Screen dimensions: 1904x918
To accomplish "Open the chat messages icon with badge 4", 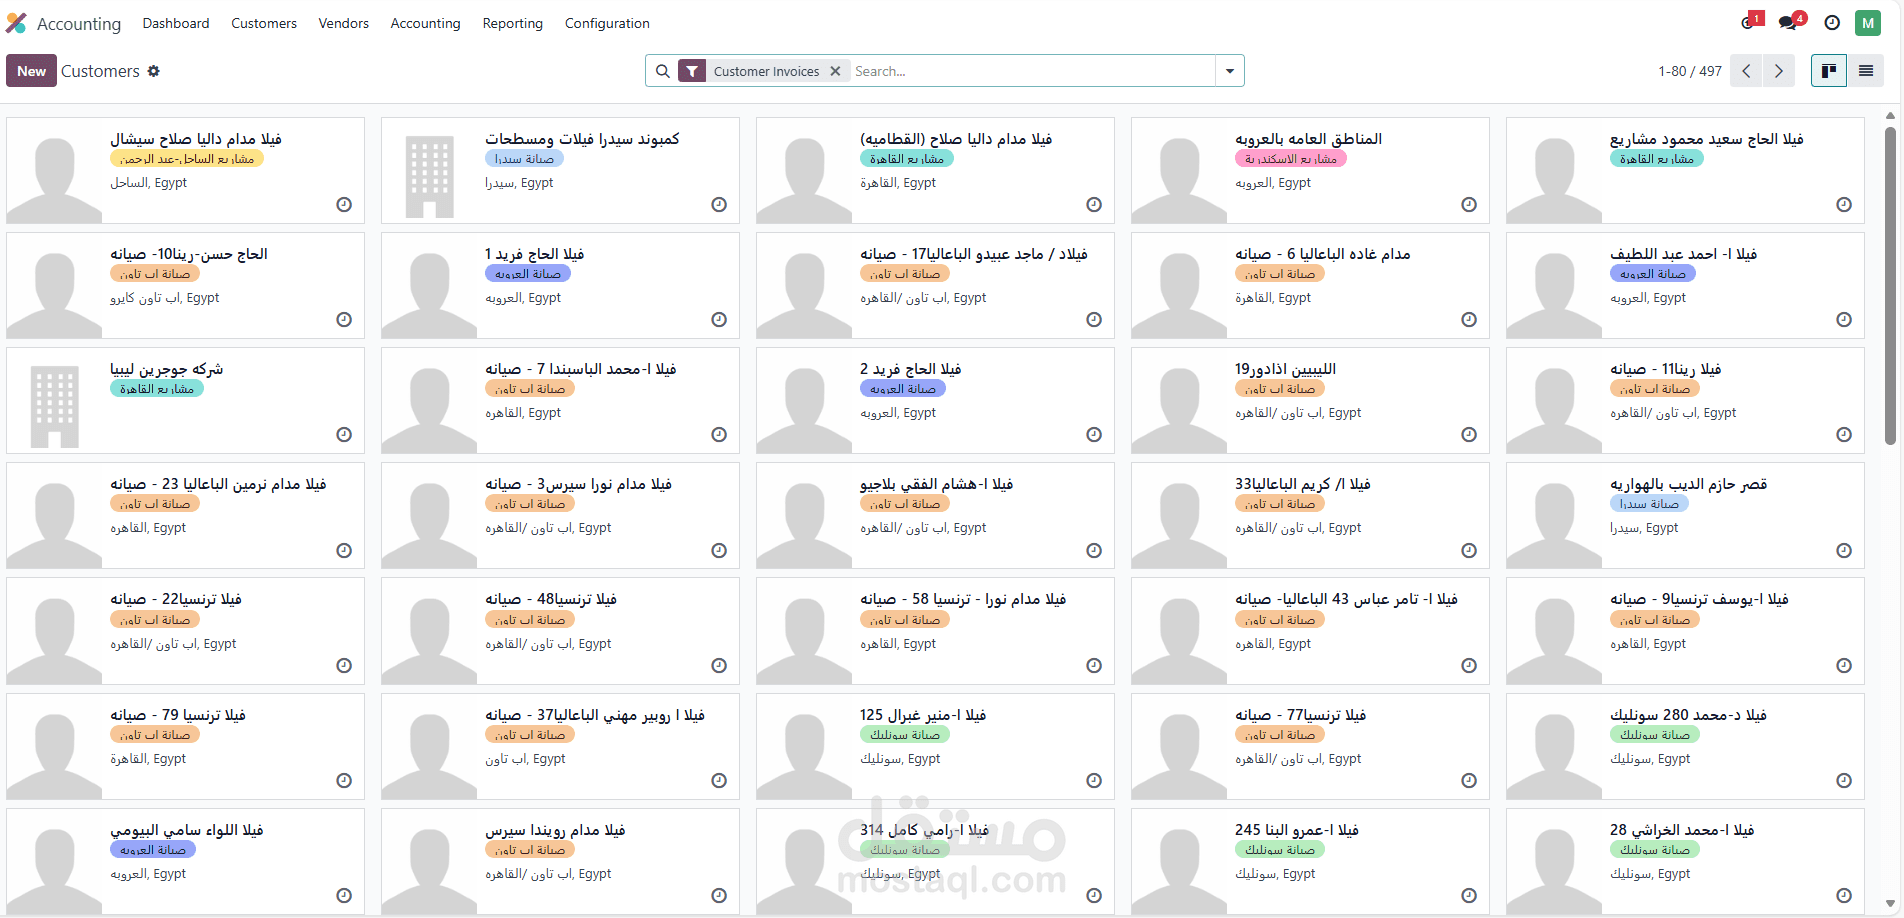I will 1789,23.
